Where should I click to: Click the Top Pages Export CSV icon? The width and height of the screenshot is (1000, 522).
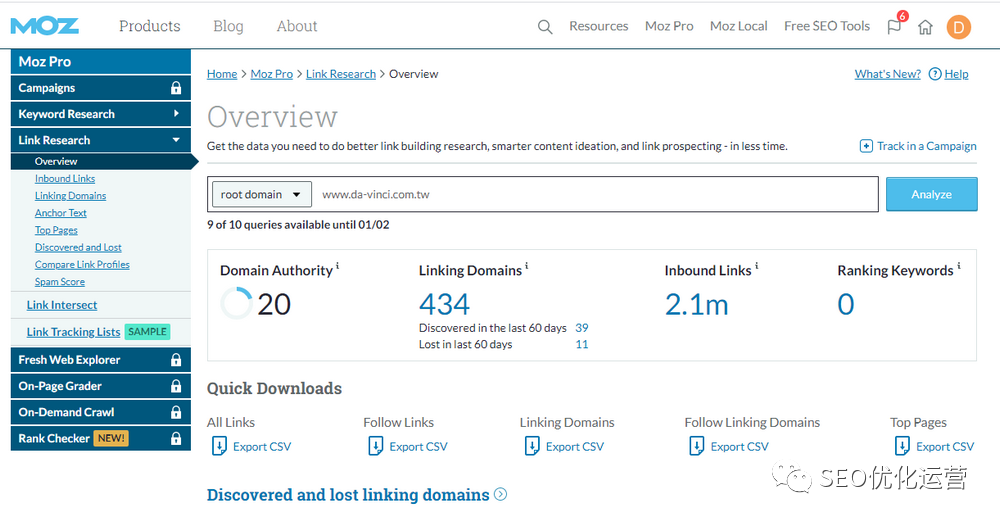point(903,446)
